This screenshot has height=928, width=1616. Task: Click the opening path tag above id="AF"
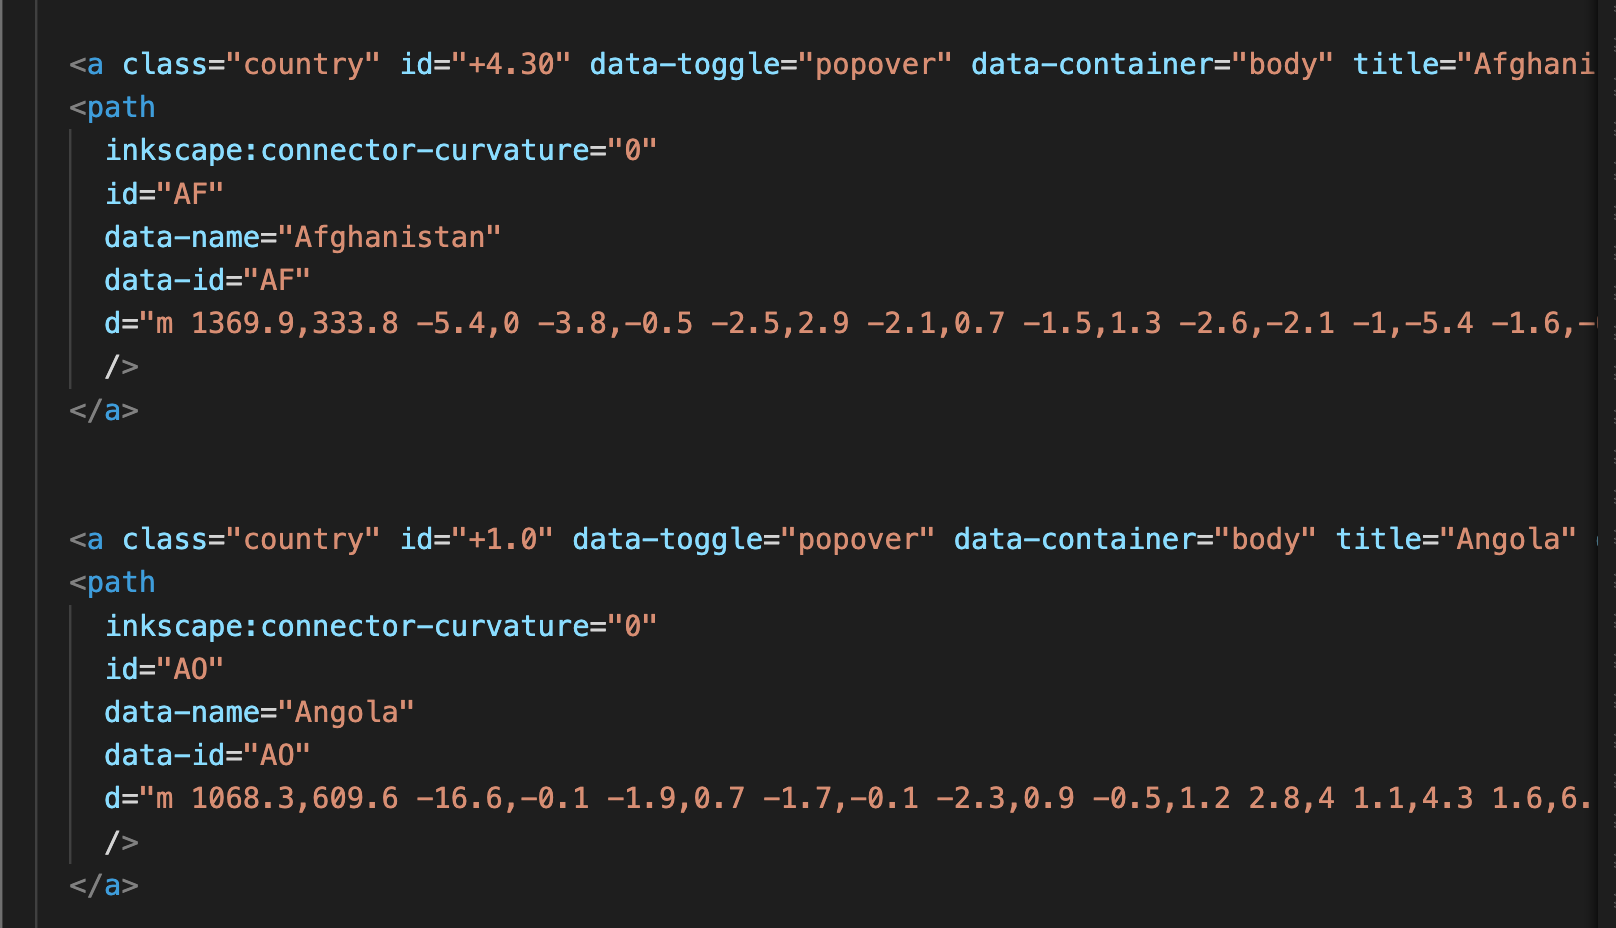[112, 107]
